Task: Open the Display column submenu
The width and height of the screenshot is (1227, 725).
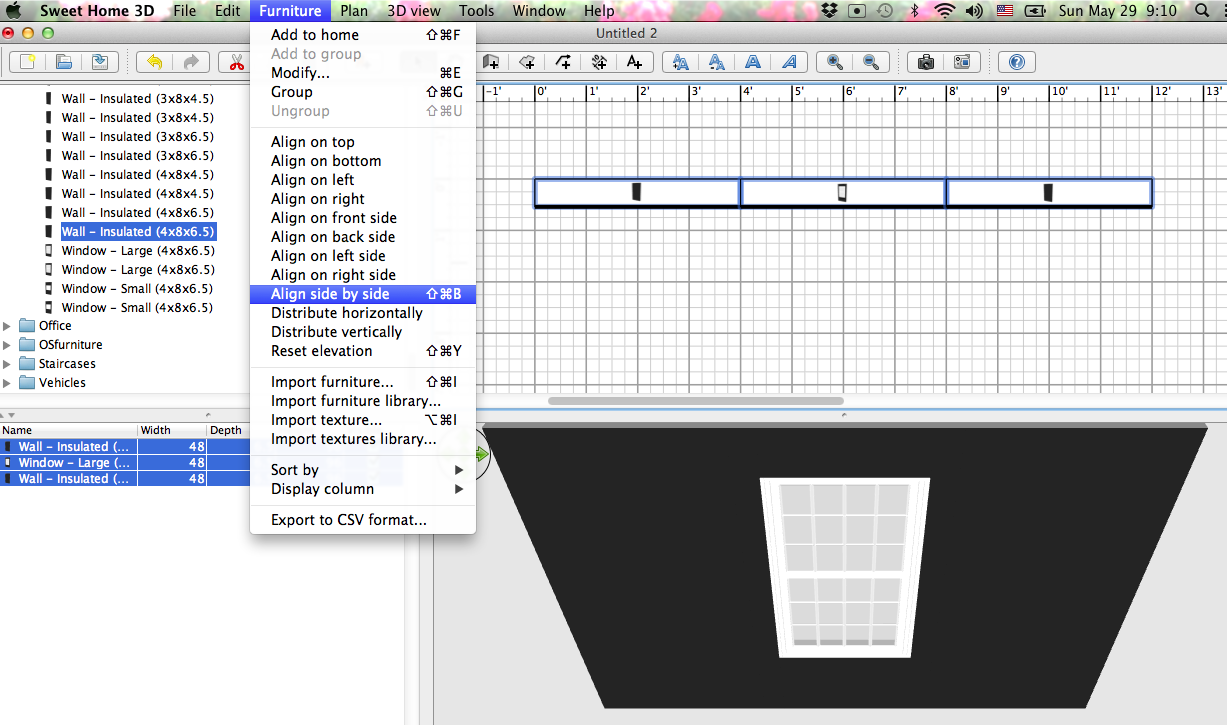Action: (363, 489)
